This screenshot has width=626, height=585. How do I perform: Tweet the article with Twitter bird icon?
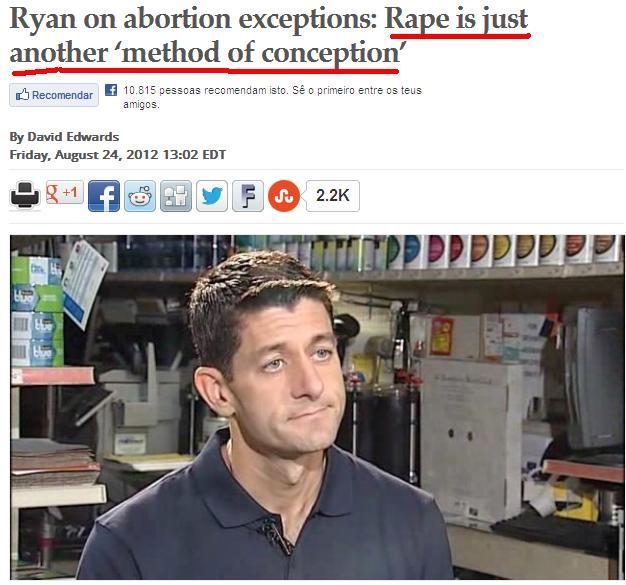pyautogui.click(x=212, y=196)
